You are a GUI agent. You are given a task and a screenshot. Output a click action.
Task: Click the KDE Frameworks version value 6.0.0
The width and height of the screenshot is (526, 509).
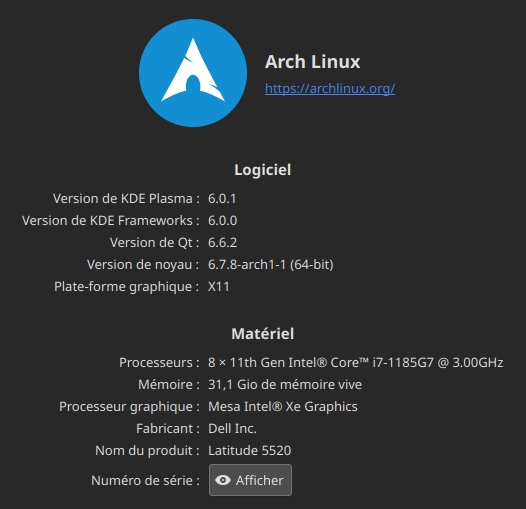pyautogui.click(x=222, y=221)
